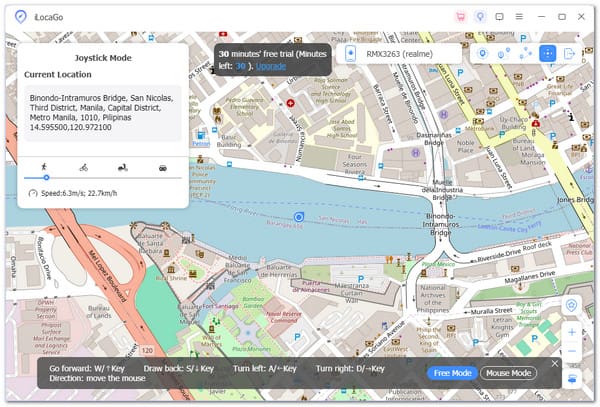This screenshot has height=407, width=600.
Task: Close the keyboard instructions bar
Action: (x=555, y=363)
